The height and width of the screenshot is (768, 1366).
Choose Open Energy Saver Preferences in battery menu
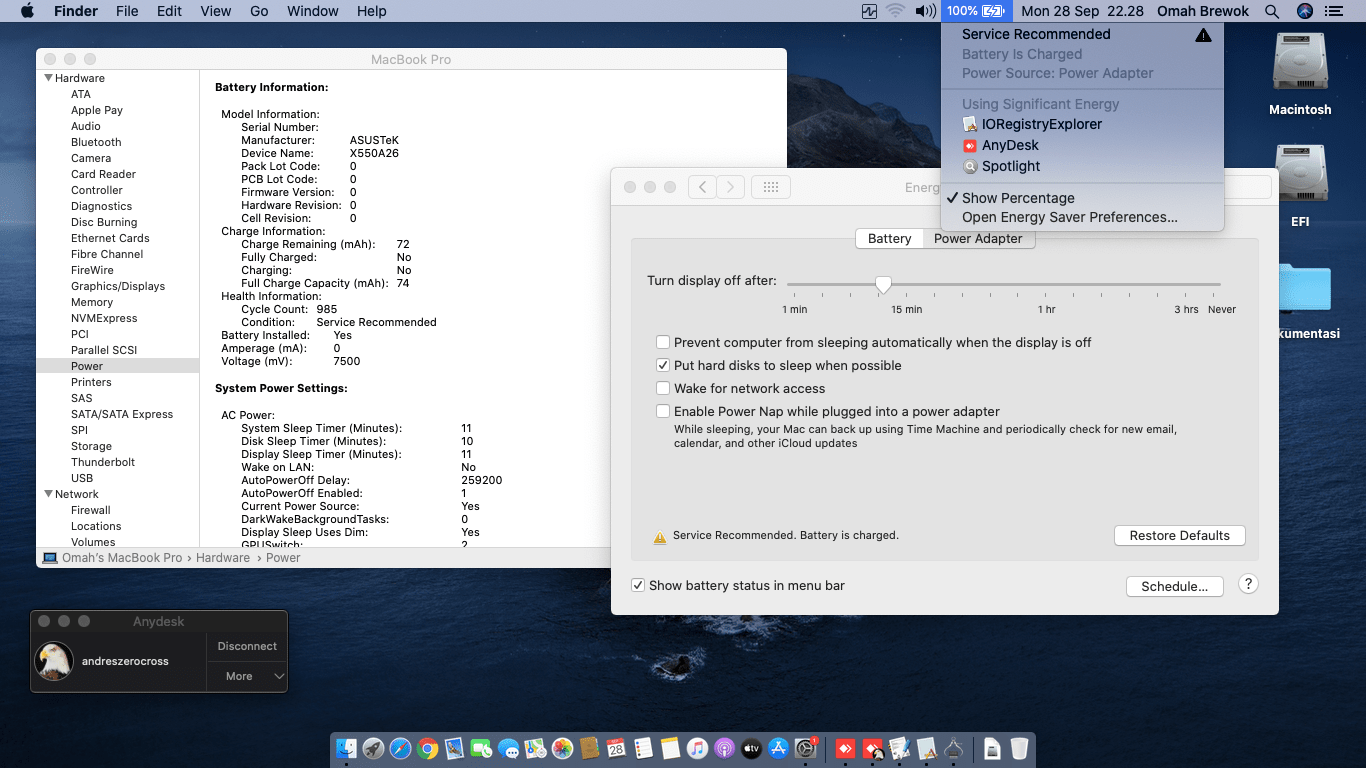1082,217
